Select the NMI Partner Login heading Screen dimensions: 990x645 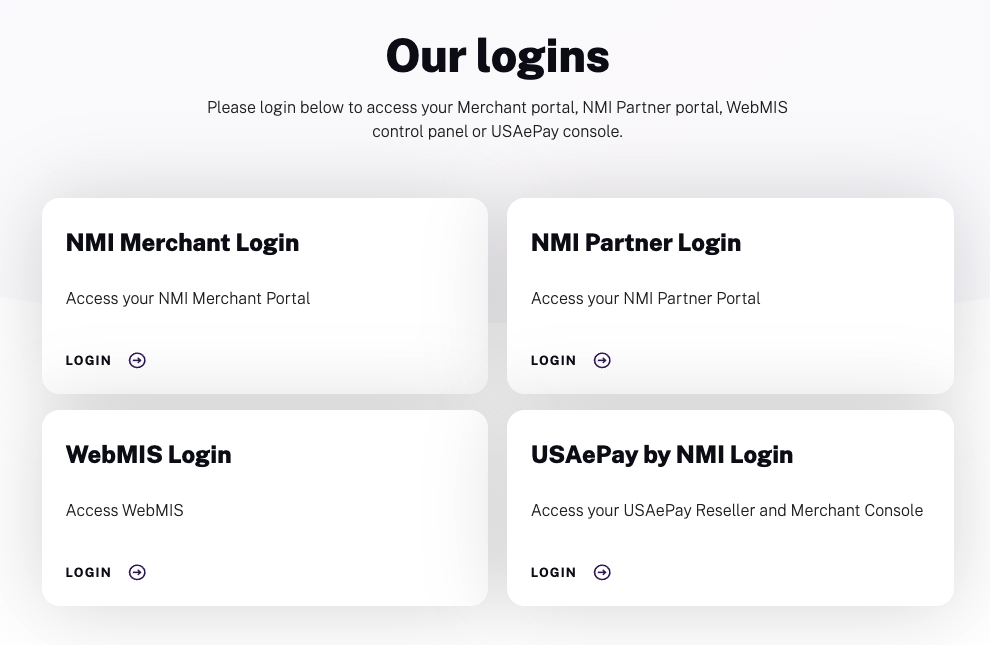[x=636, y=242]
